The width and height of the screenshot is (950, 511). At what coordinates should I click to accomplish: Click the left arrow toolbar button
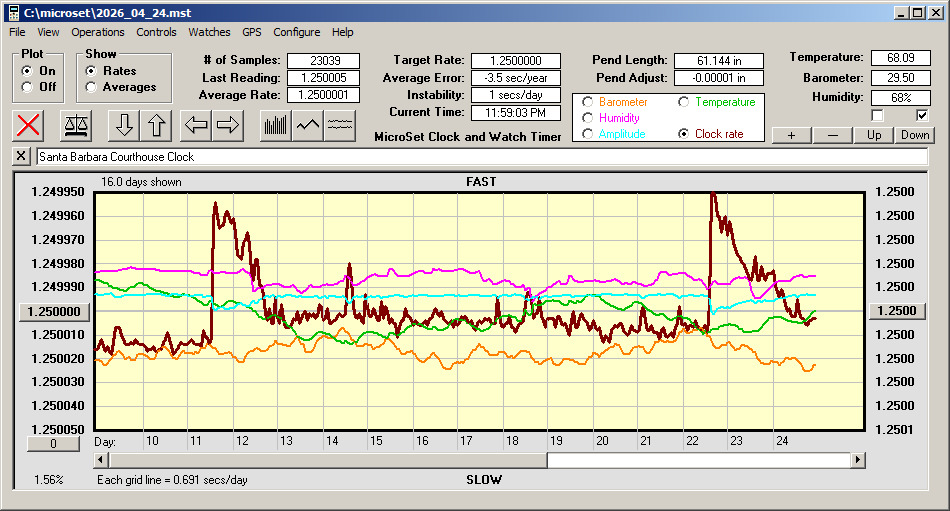[x=197, y=125]
